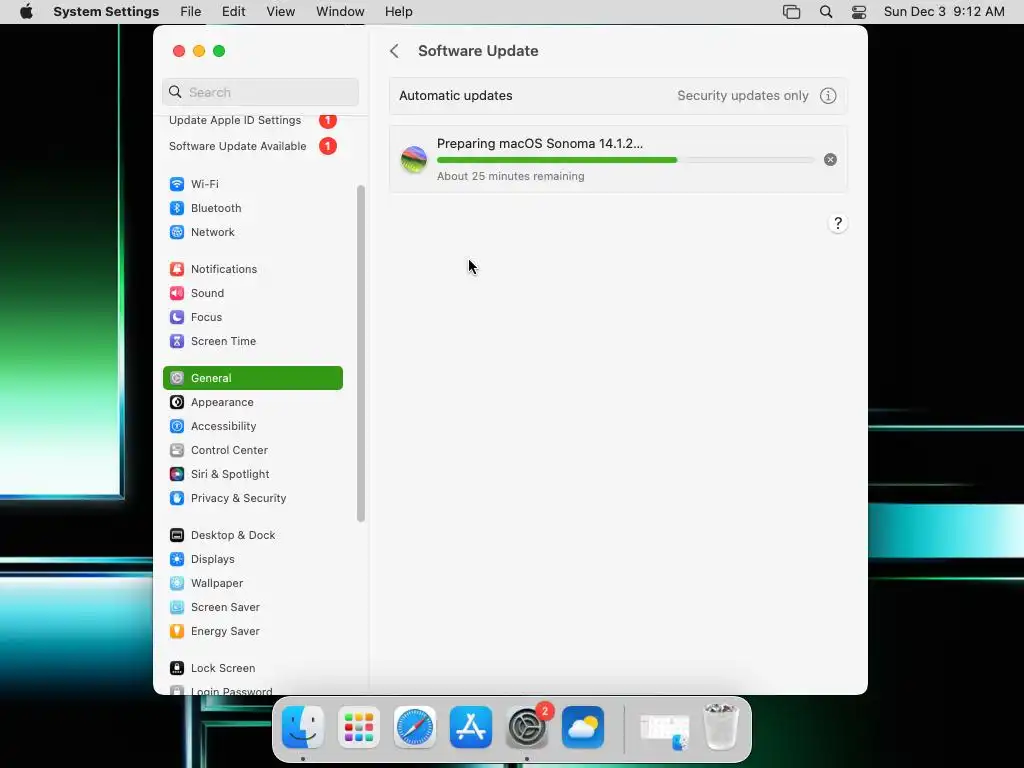Image resolution: width=1024 pixels, height=768 pixels.
Task: Open Launchpad from the Dock
Action: click(359, 727)
